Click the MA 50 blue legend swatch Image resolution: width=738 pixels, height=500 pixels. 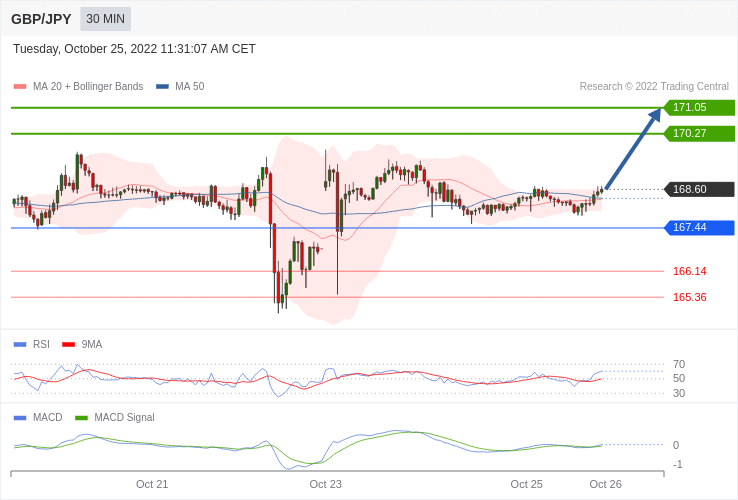tap(162, 87)
